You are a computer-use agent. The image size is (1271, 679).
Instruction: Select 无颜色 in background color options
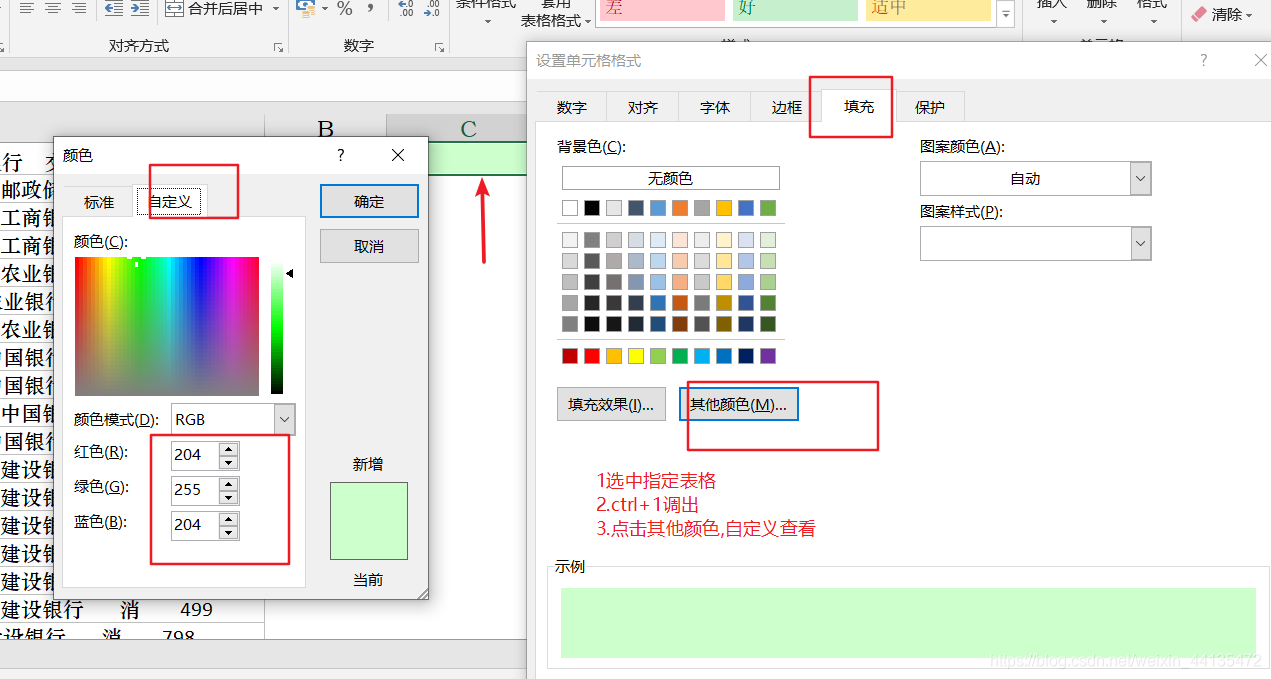(x=670, y=177)
